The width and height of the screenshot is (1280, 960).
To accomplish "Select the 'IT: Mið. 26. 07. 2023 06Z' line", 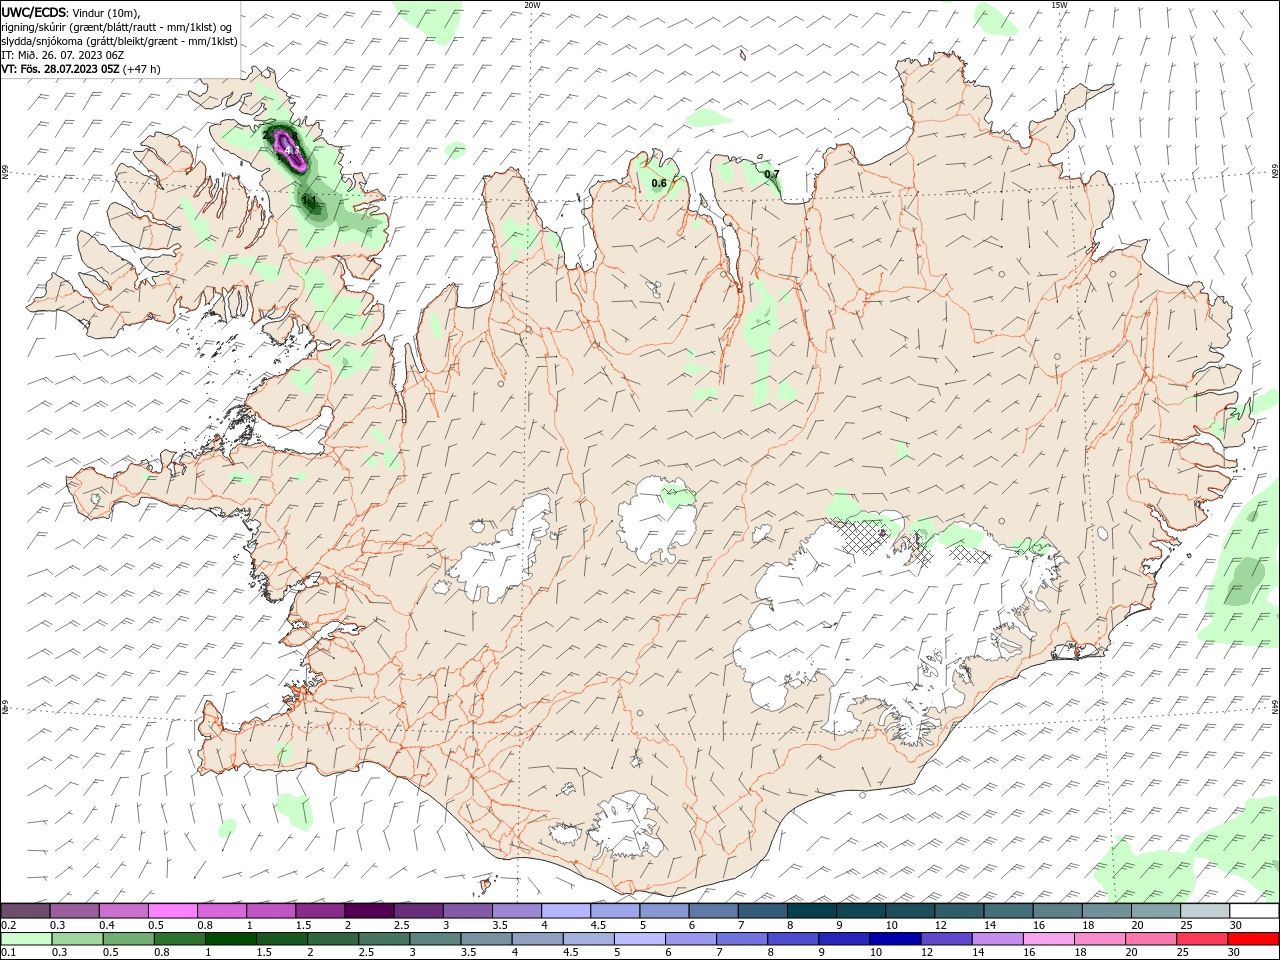I will pyautogui.click(x=63, y=55).
